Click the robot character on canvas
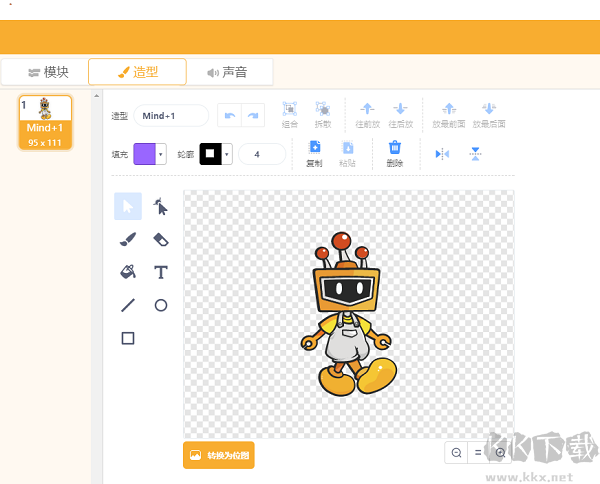The height and width of the screenshot is (484, 600). pos(349,314)
